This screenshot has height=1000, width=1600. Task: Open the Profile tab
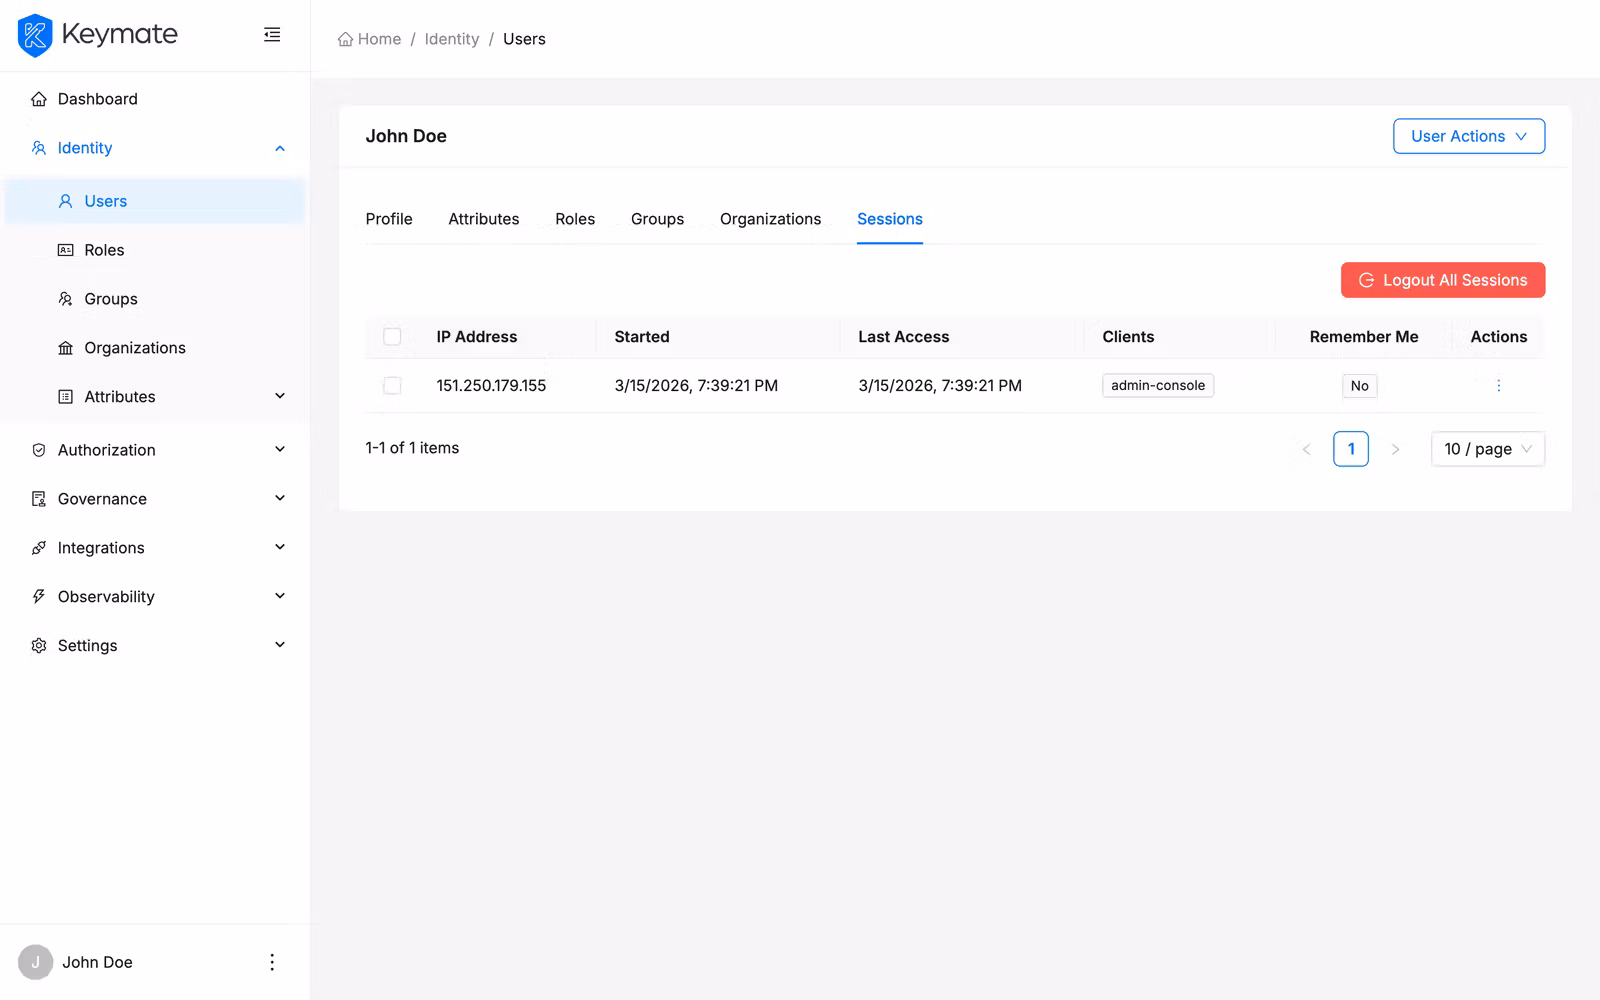389,219
